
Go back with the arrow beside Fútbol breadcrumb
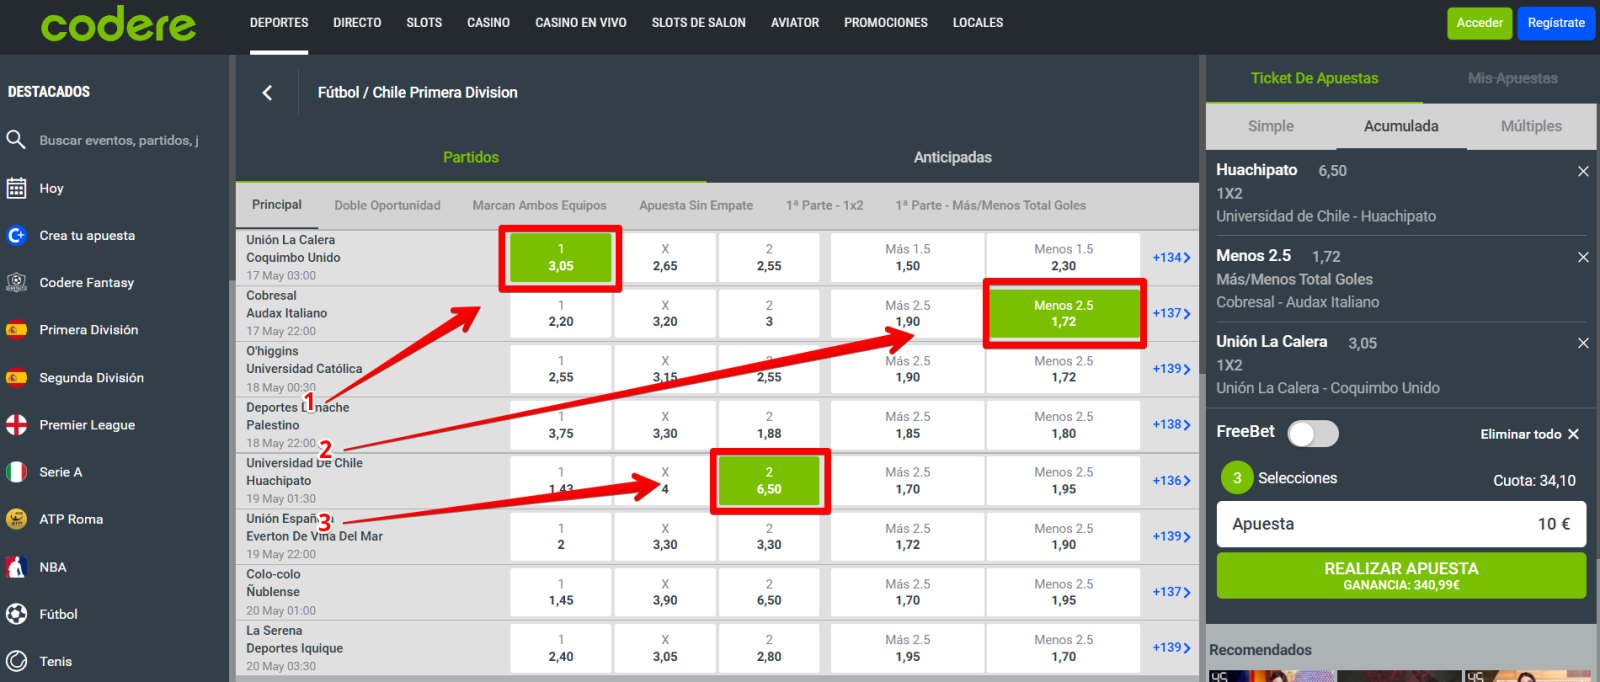[267, 92]
